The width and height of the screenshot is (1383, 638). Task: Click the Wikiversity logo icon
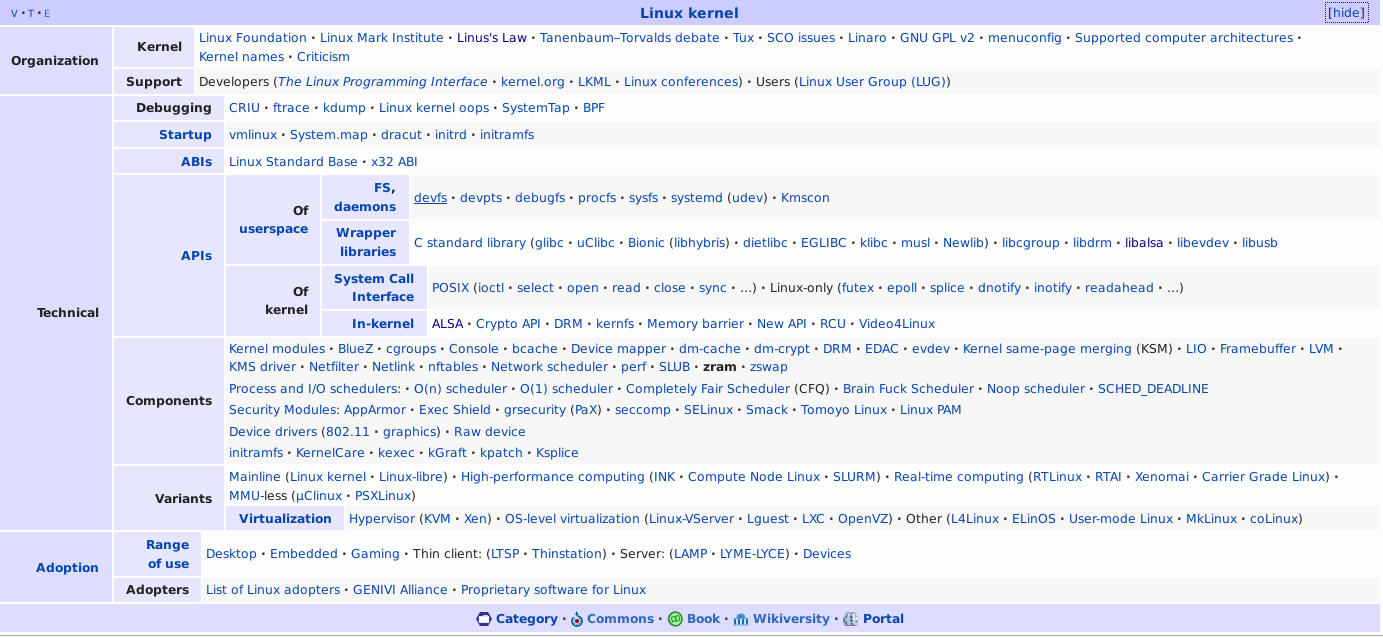741,619
